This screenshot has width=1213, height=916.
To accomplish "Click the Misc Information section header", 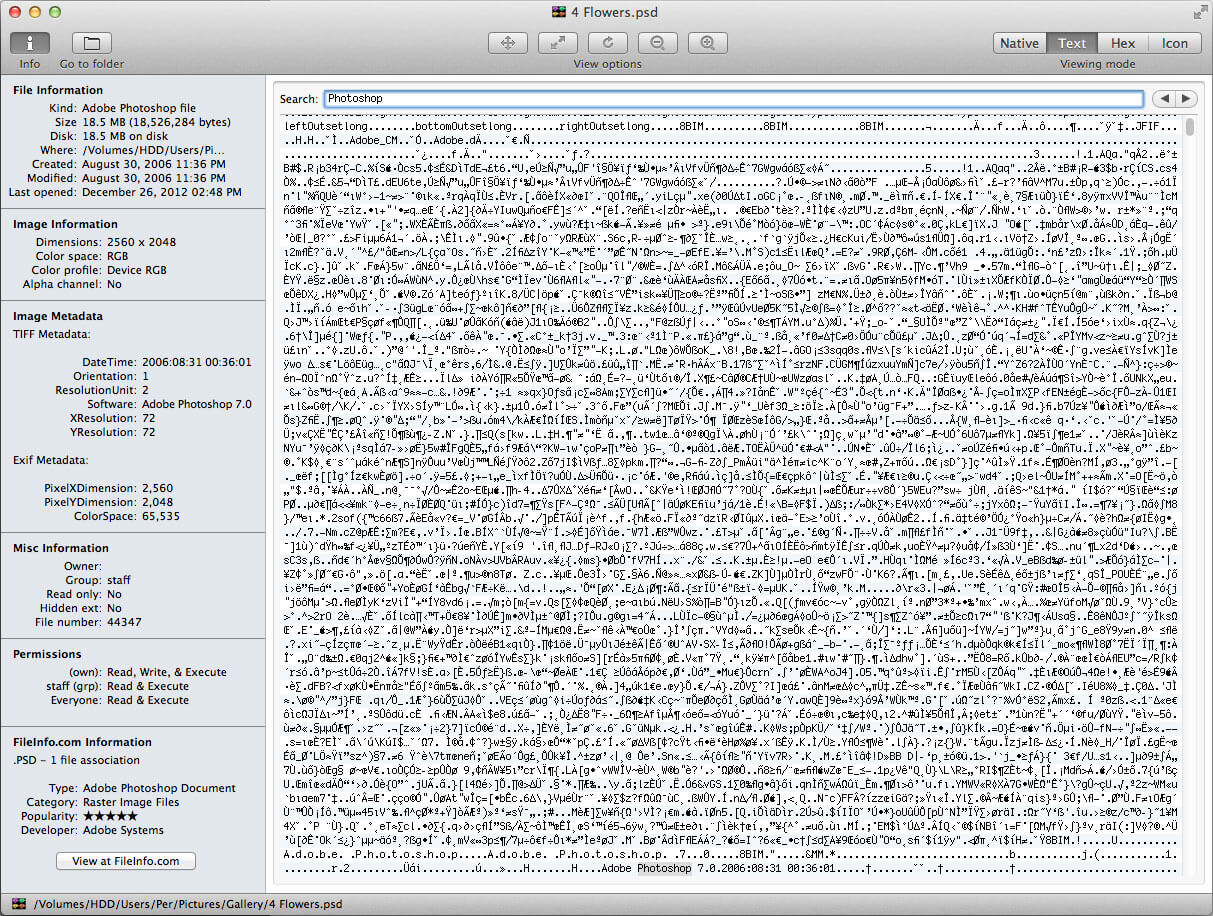I will 61,548.
